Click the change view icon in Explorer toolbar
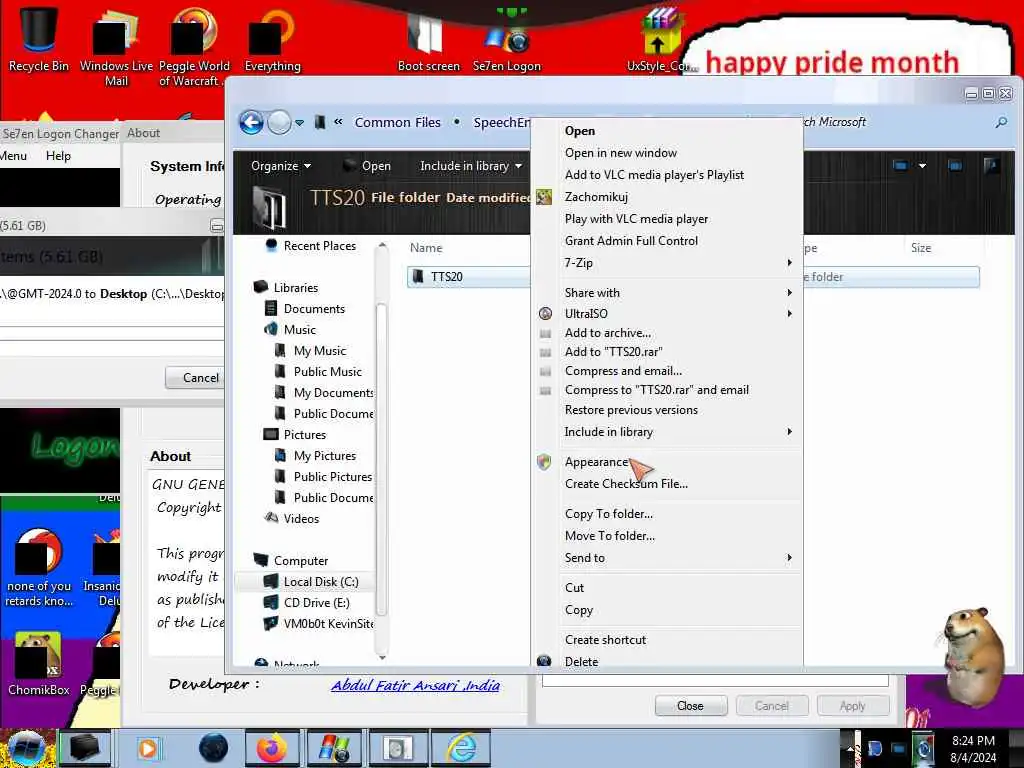This screenshot has height=768, width=1024. pyautogui.click(x=901, y=166)
